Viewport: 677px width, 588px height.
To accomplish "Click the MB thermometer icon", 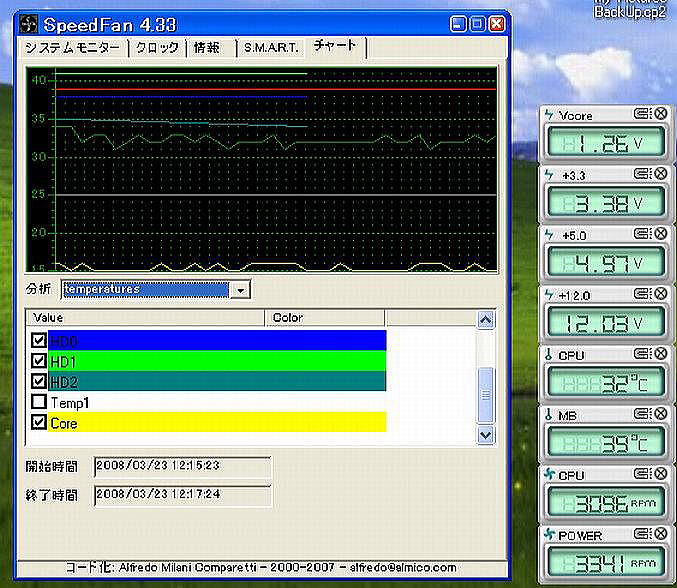I will point(548,415).
